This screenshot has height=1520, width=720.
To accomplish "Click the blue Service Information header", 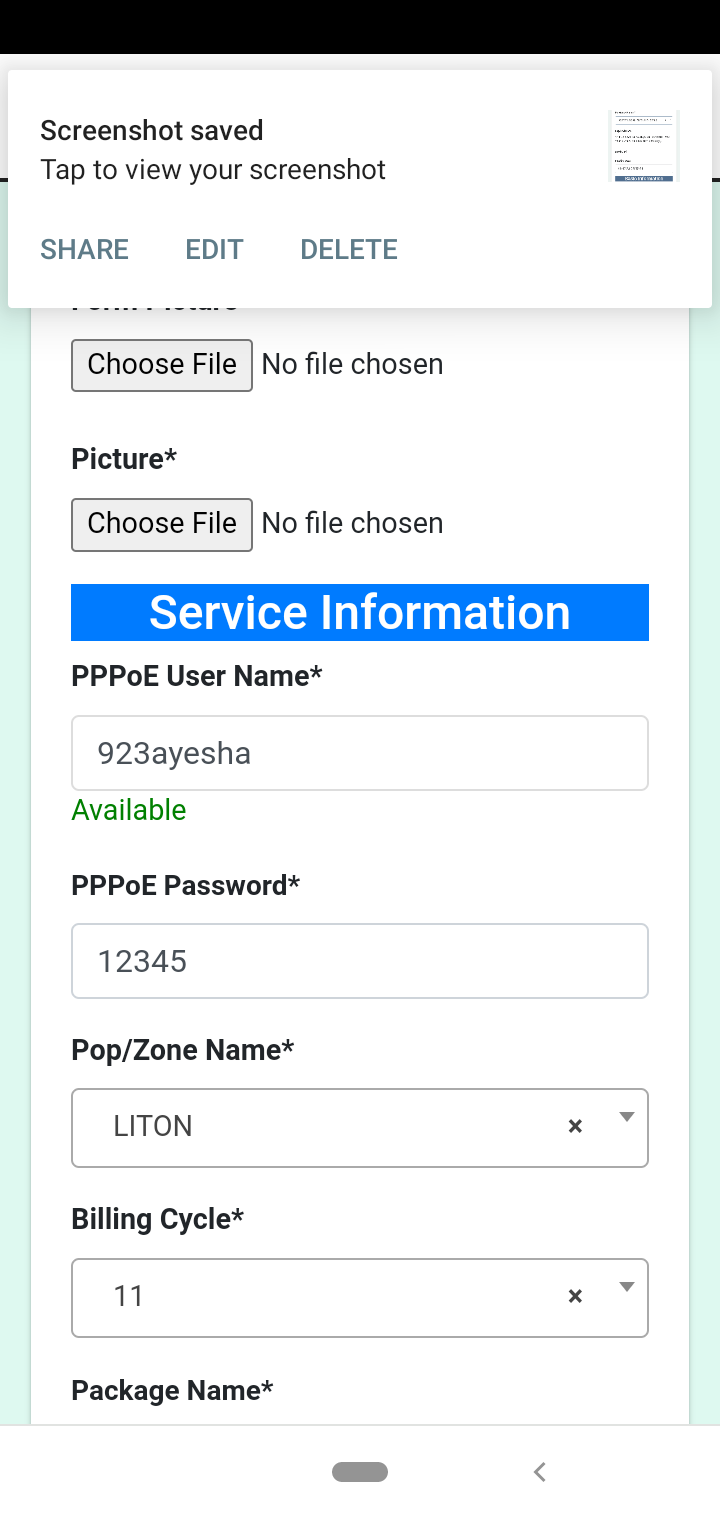I will point(360,612).
